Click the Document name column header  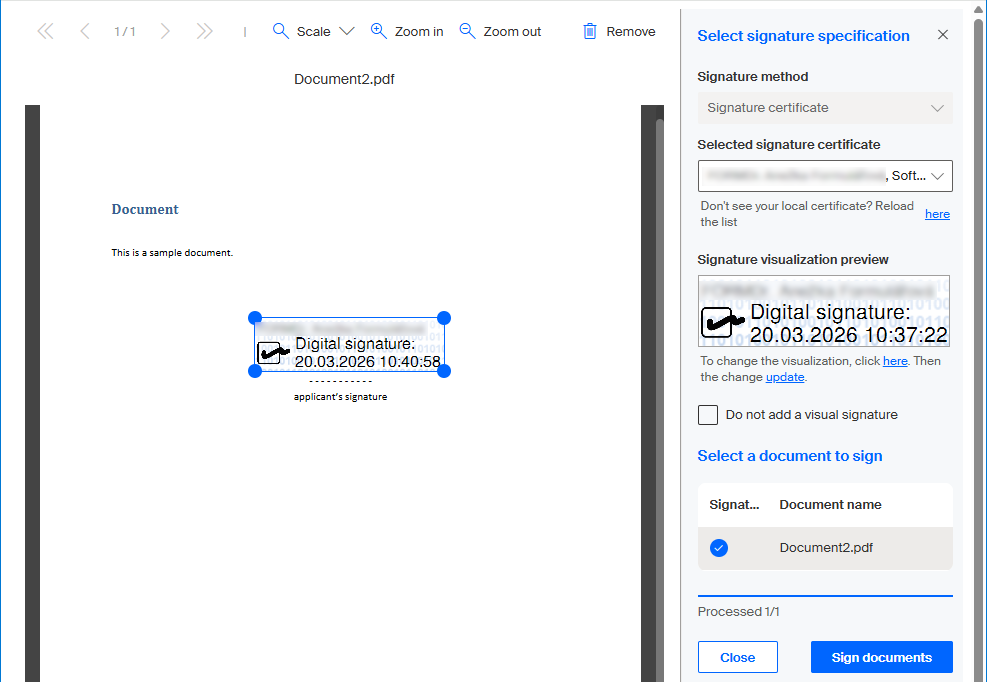830,505
